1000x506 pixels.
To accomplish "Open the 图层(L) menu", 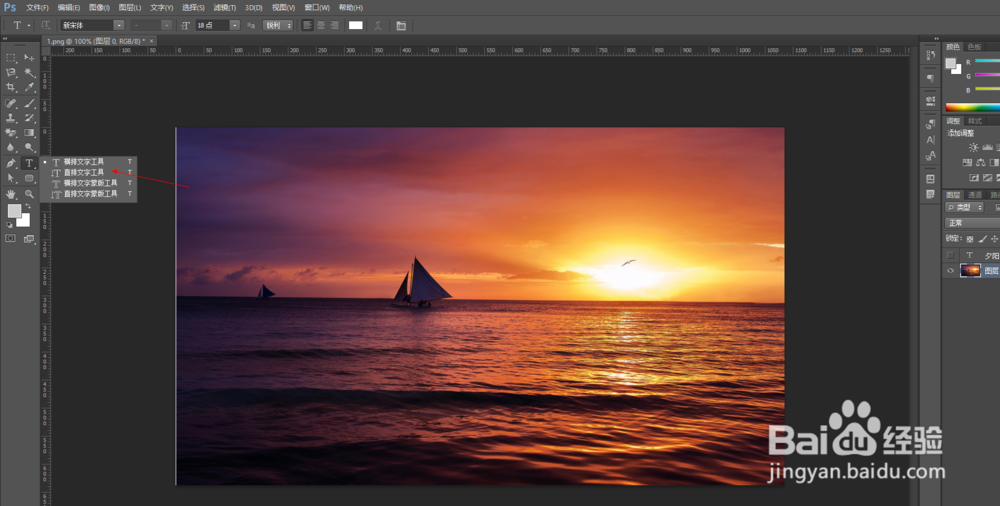I will click(130, 8).
